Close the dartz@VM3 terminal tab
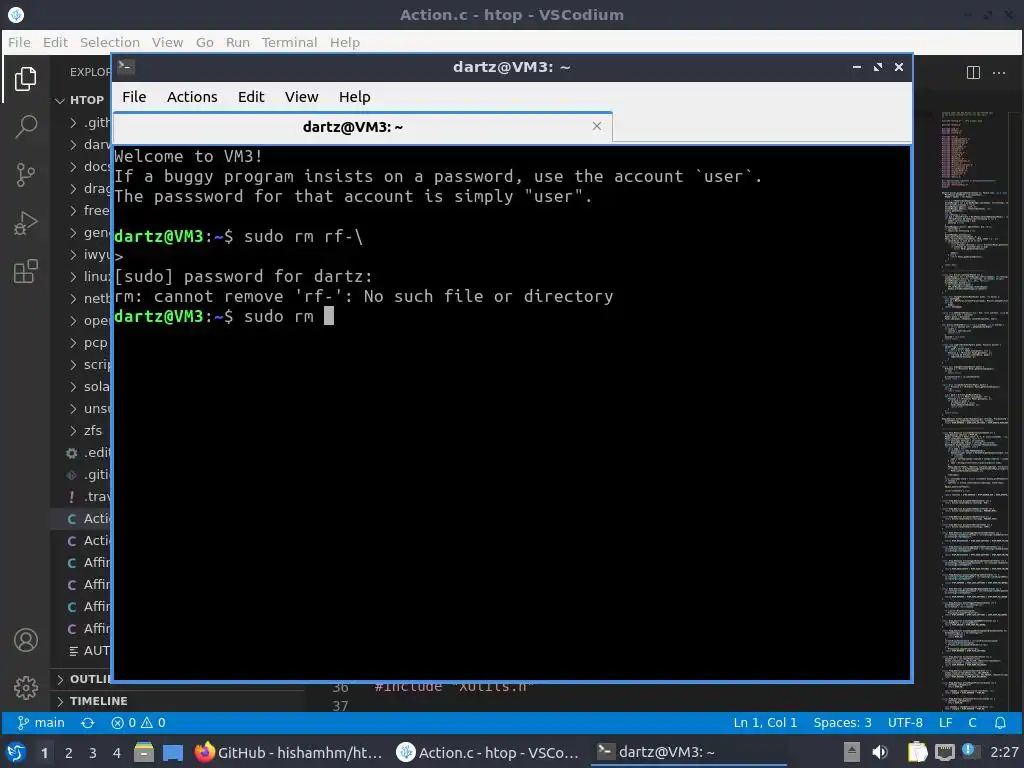The height and width of the screenshot is (768, 1024). click(597, 126)
